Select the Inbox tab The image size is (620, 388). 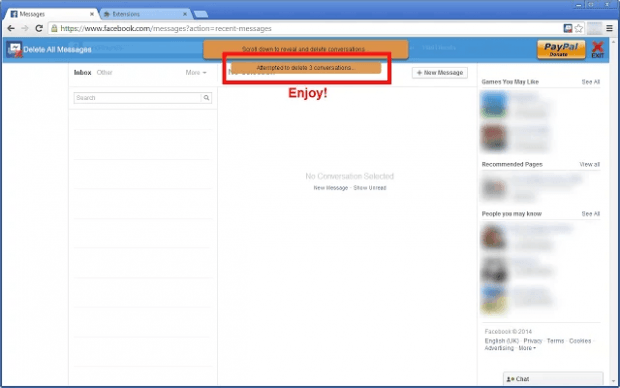click(83, 72)
